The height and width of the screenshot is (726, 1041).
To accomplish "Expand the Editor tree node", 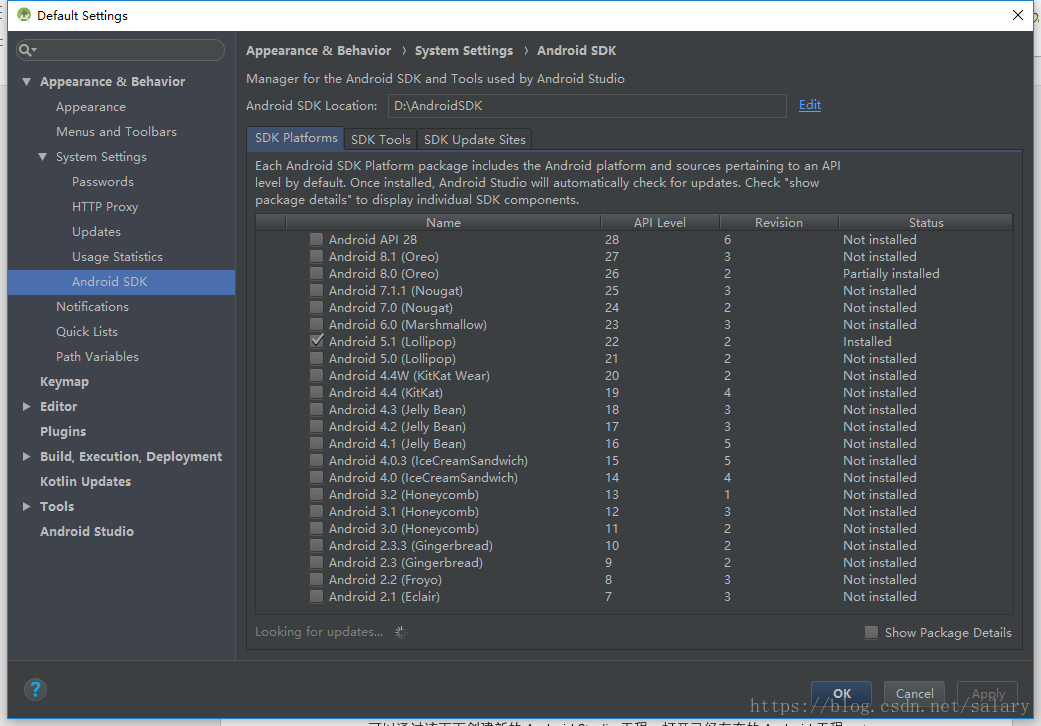I will [x=27, y=406].
